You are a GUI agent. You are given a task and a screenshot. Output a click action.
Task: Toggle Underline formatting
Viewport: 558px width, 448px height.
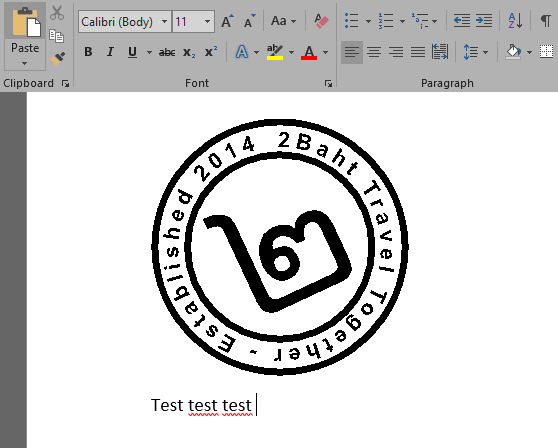point(132,52)
